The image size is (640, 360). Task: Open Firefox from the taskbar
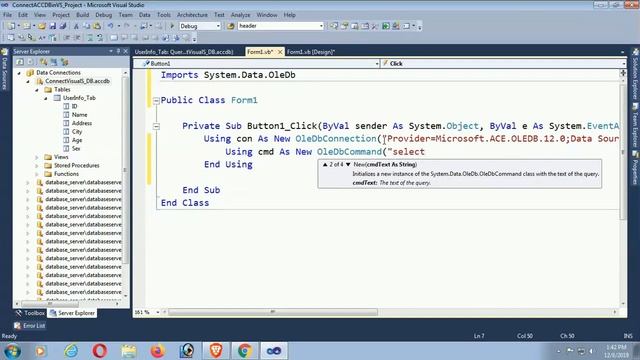[x=158, y=351]
